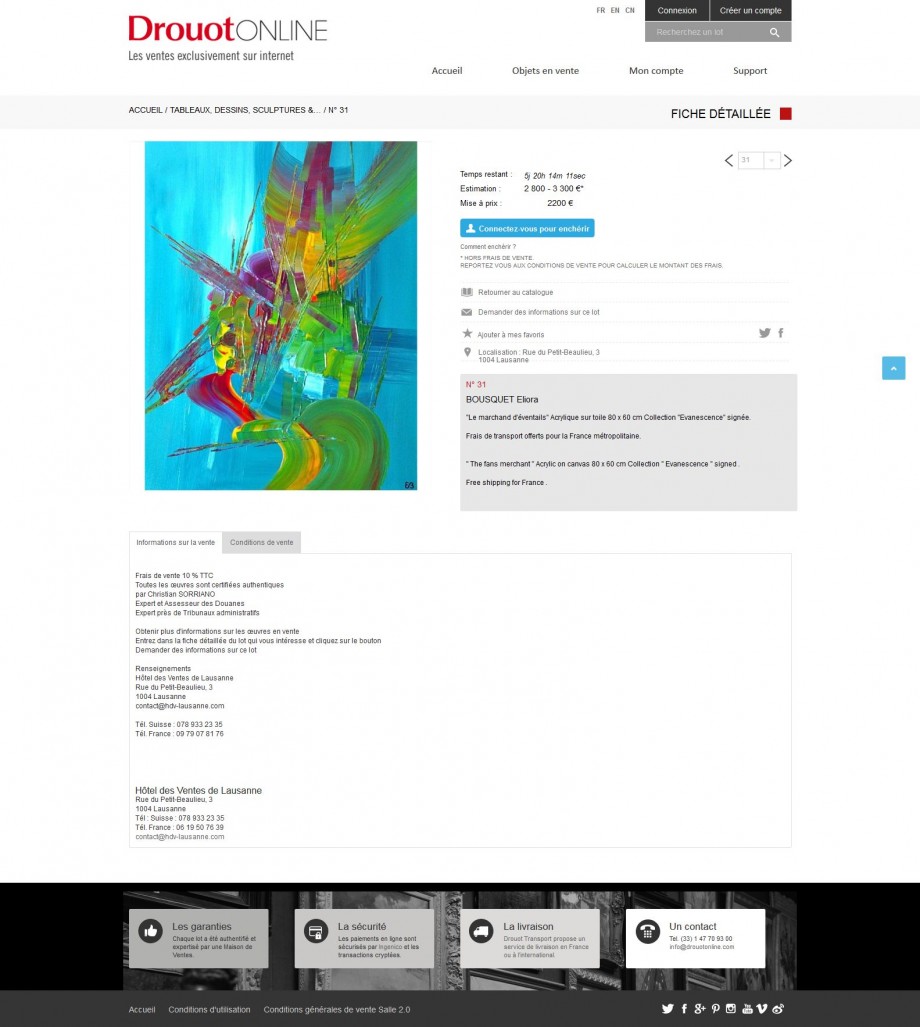Switch to Conditions de vente tab

coord(261,542)
